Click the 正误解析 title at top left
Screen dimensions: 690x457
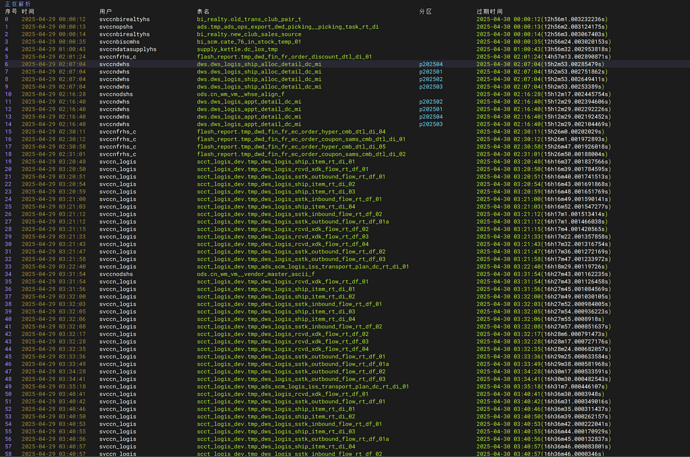18,4
